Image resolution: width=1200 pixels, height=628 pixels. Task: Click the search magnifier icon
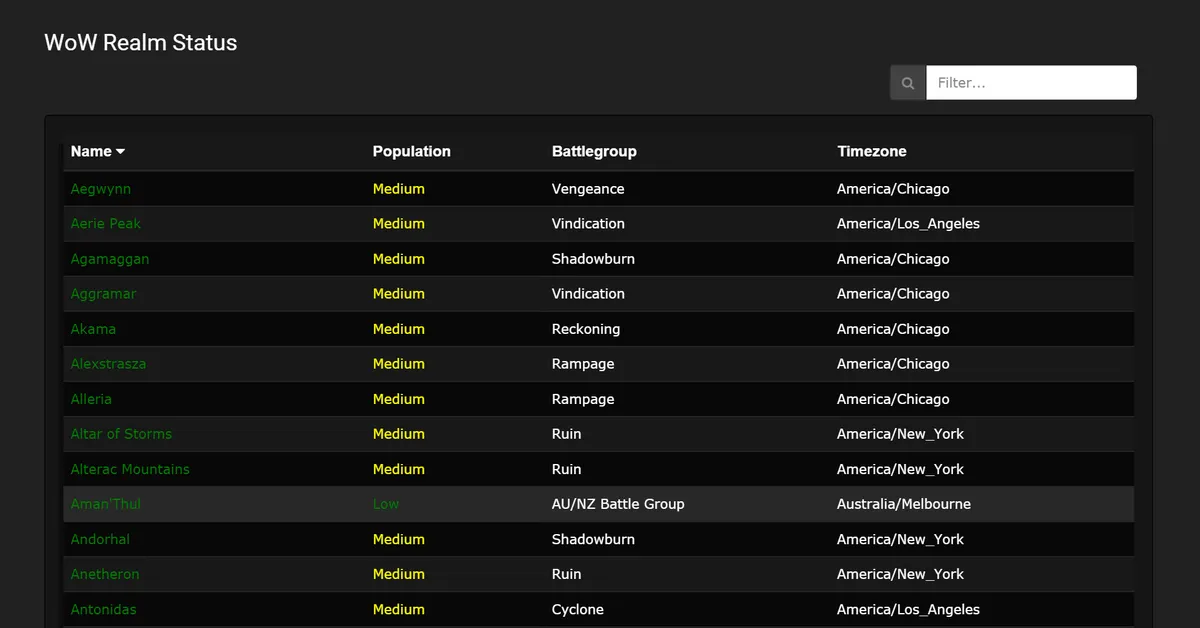pos(908,83)
